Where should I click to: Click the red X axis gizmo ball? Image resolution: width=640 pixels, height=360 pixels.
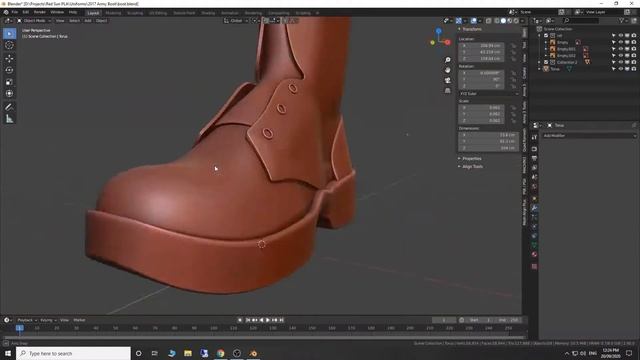(x=447, y=42)
